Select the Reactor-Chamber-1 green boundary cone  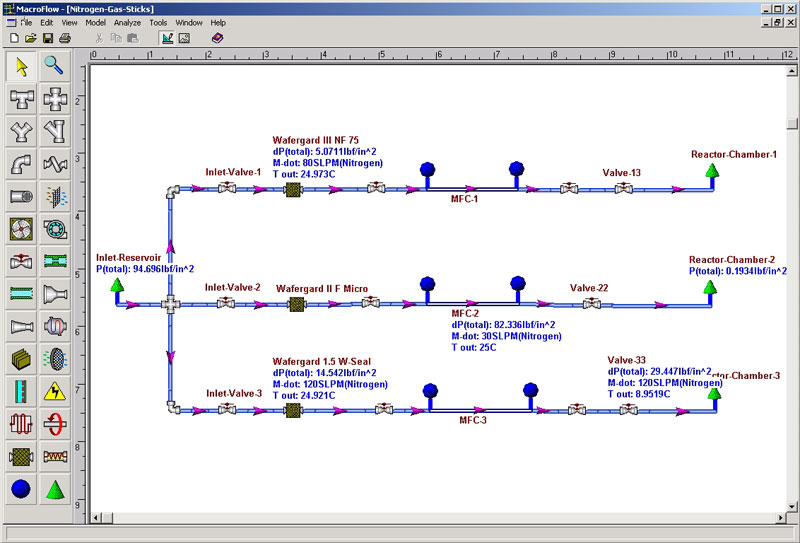[712, 170]
